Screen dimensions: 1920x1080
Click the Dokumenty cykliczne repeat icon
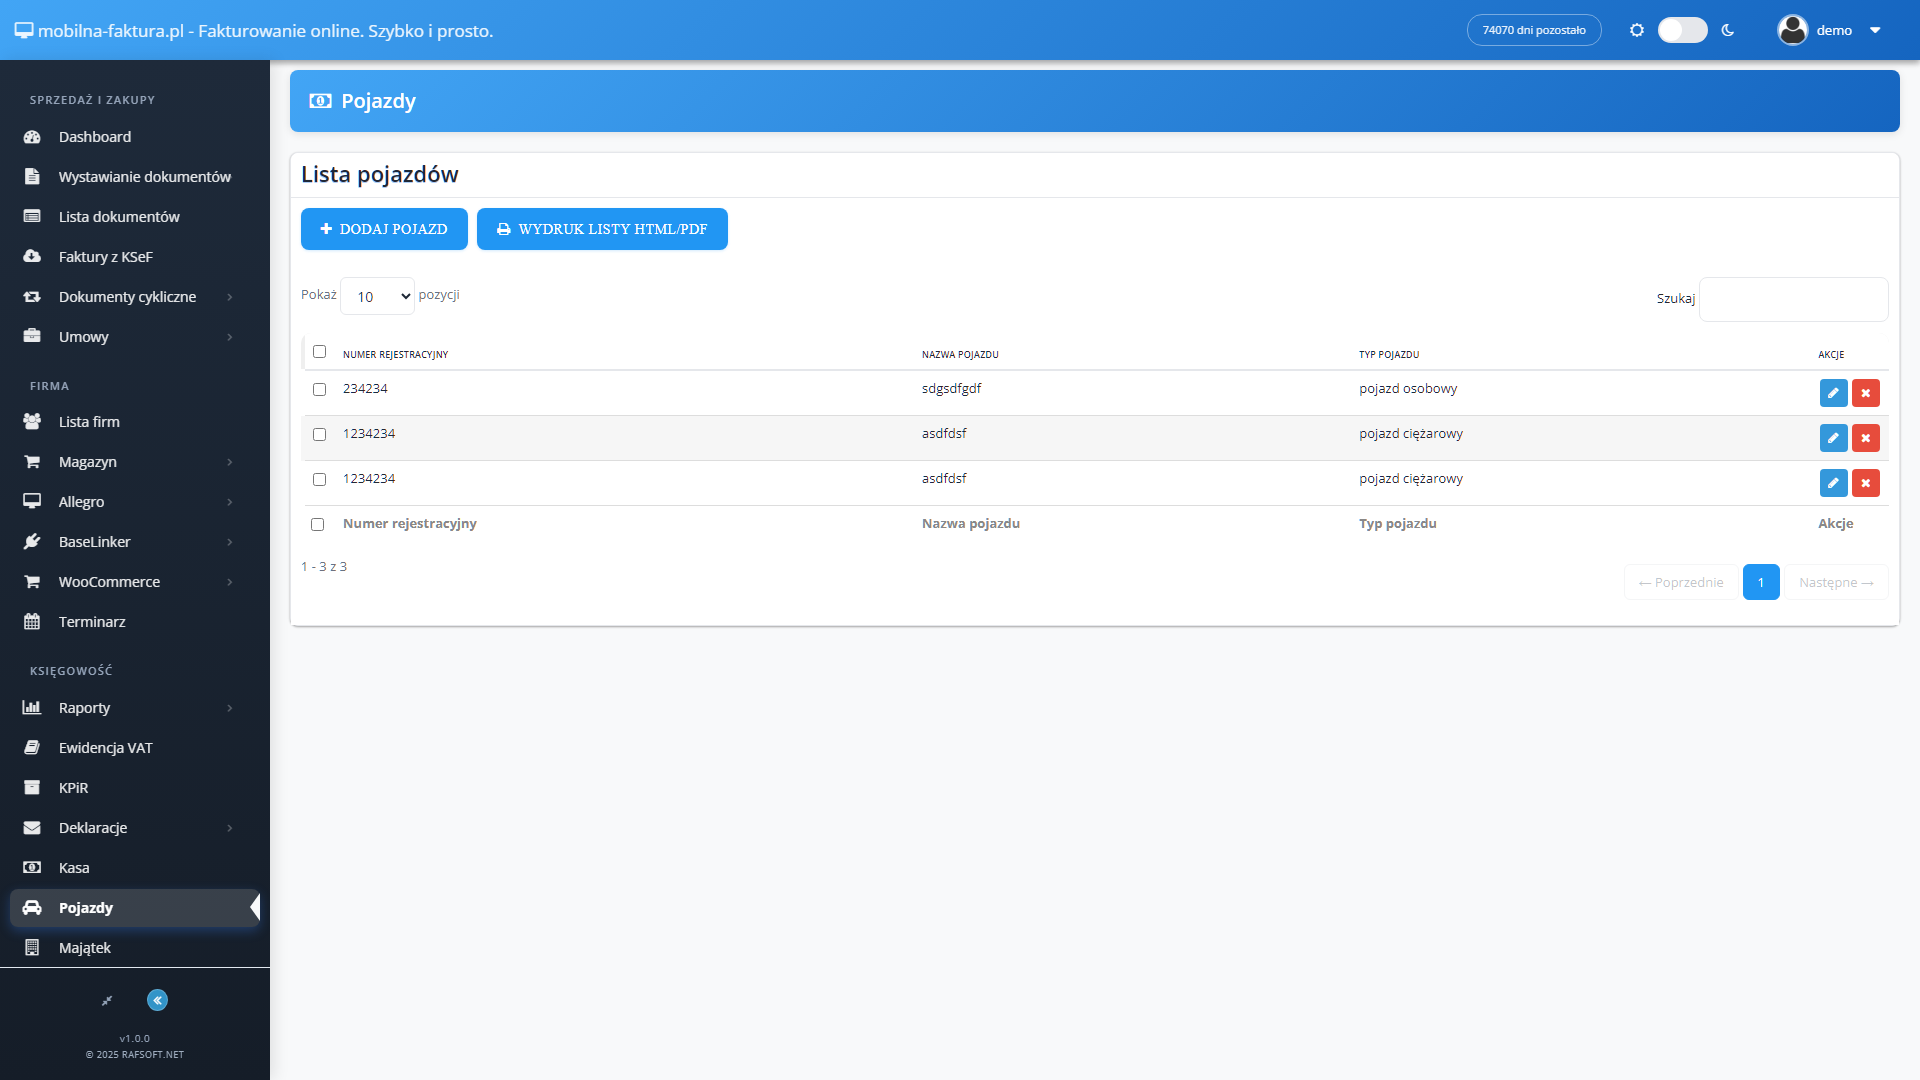point(32,297)
